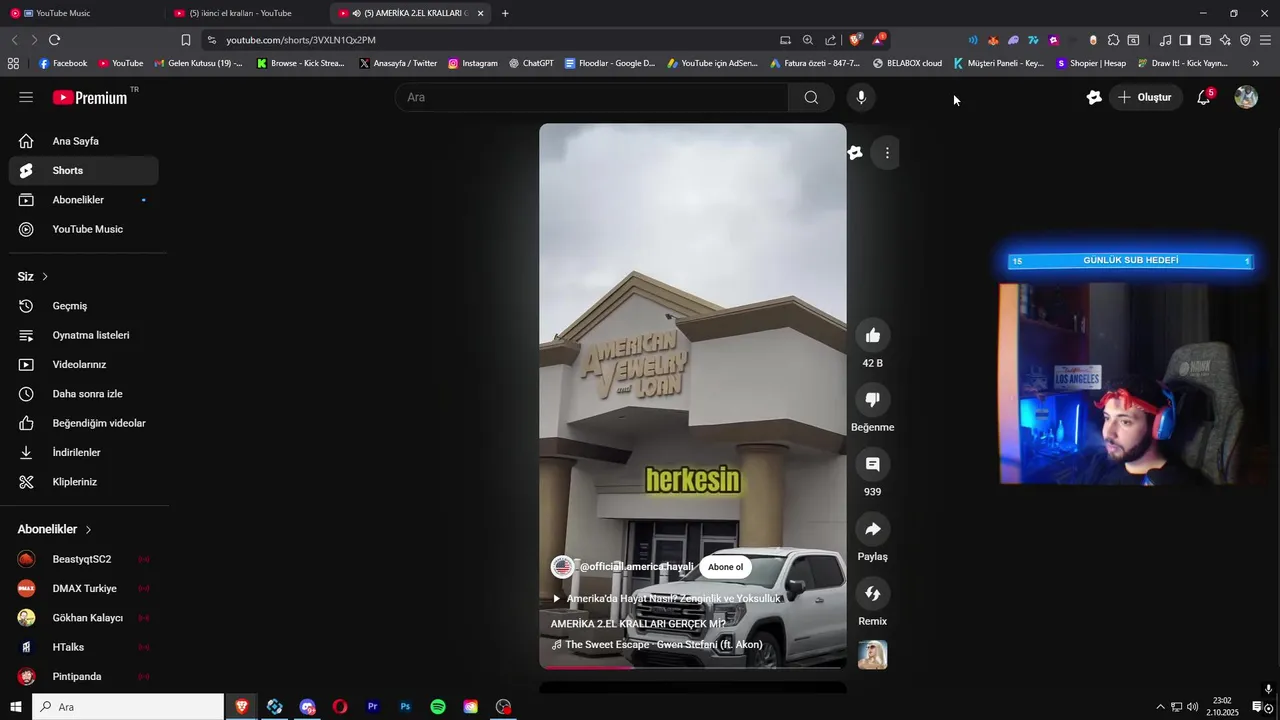Switch to the YouTube Music tab
Image resolution: width=1280 pixels, height=720 pixels.
tap(80, 13)
